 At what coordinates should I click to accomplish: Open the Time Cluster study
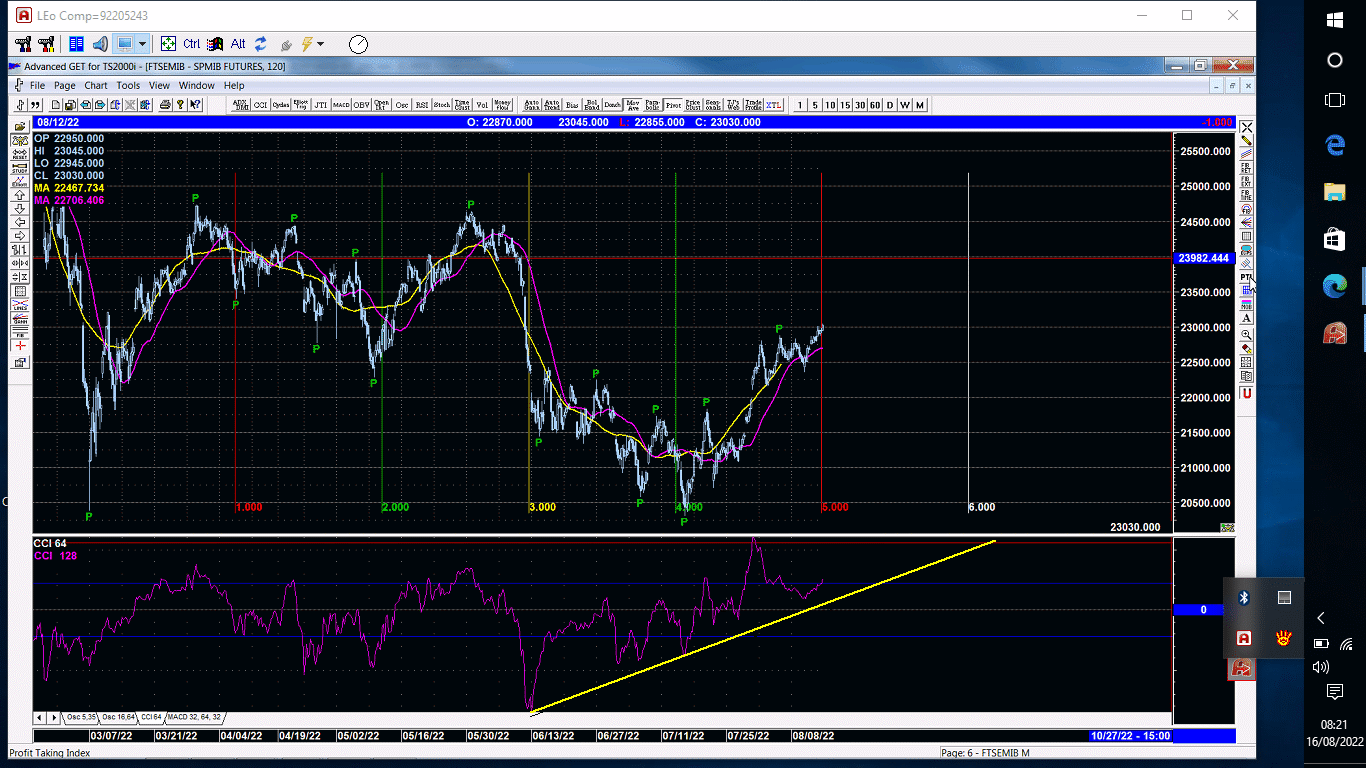[462, 104]
